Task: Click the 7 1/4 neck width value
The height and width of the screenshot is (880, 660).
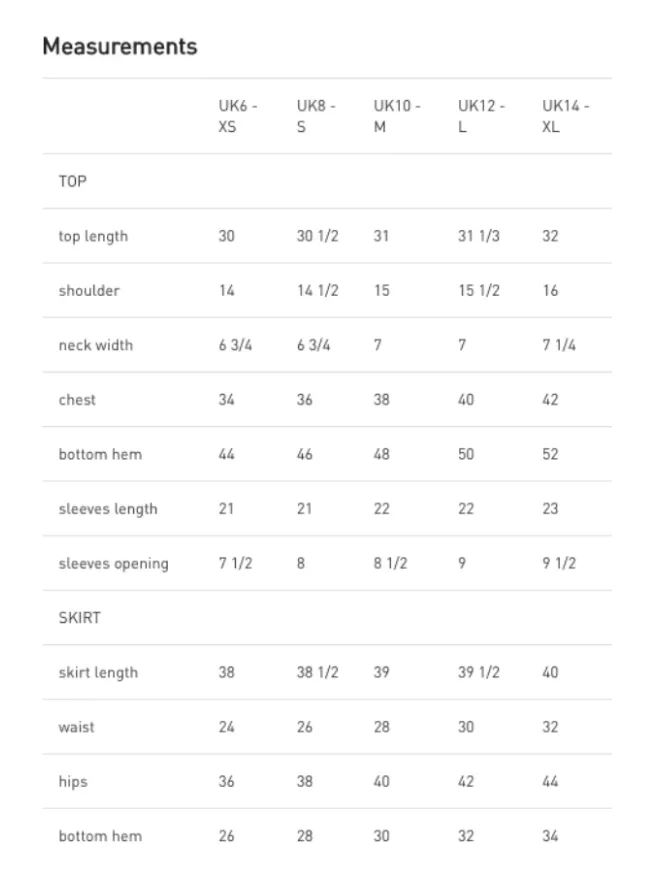Action: click(x=559, y=345)
